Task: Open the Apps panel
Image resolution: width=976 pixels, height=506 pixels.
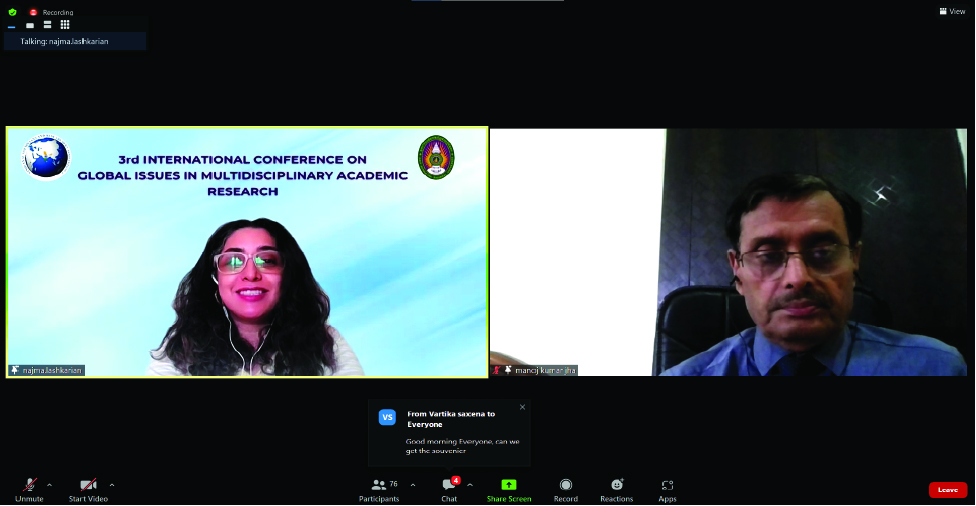Action: pyautogui.click(x=667, y=488)
